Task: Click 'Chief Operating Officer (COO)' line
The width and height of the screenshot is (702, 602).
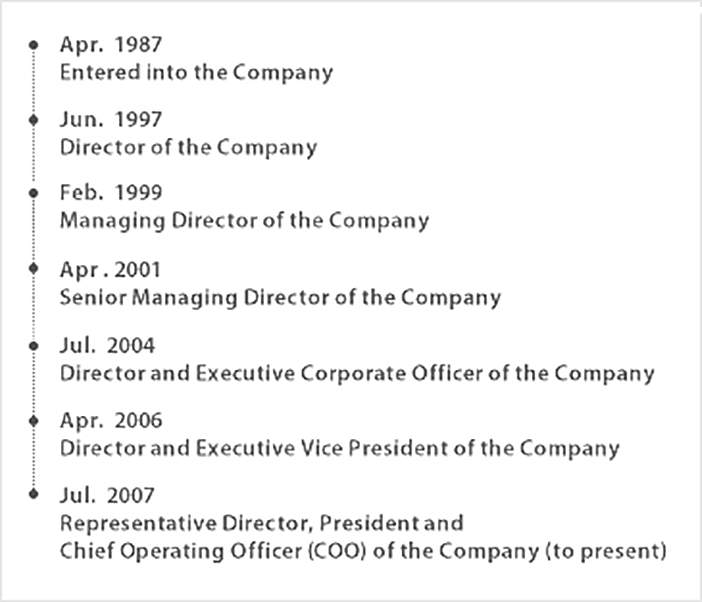Action: point(363,551)
